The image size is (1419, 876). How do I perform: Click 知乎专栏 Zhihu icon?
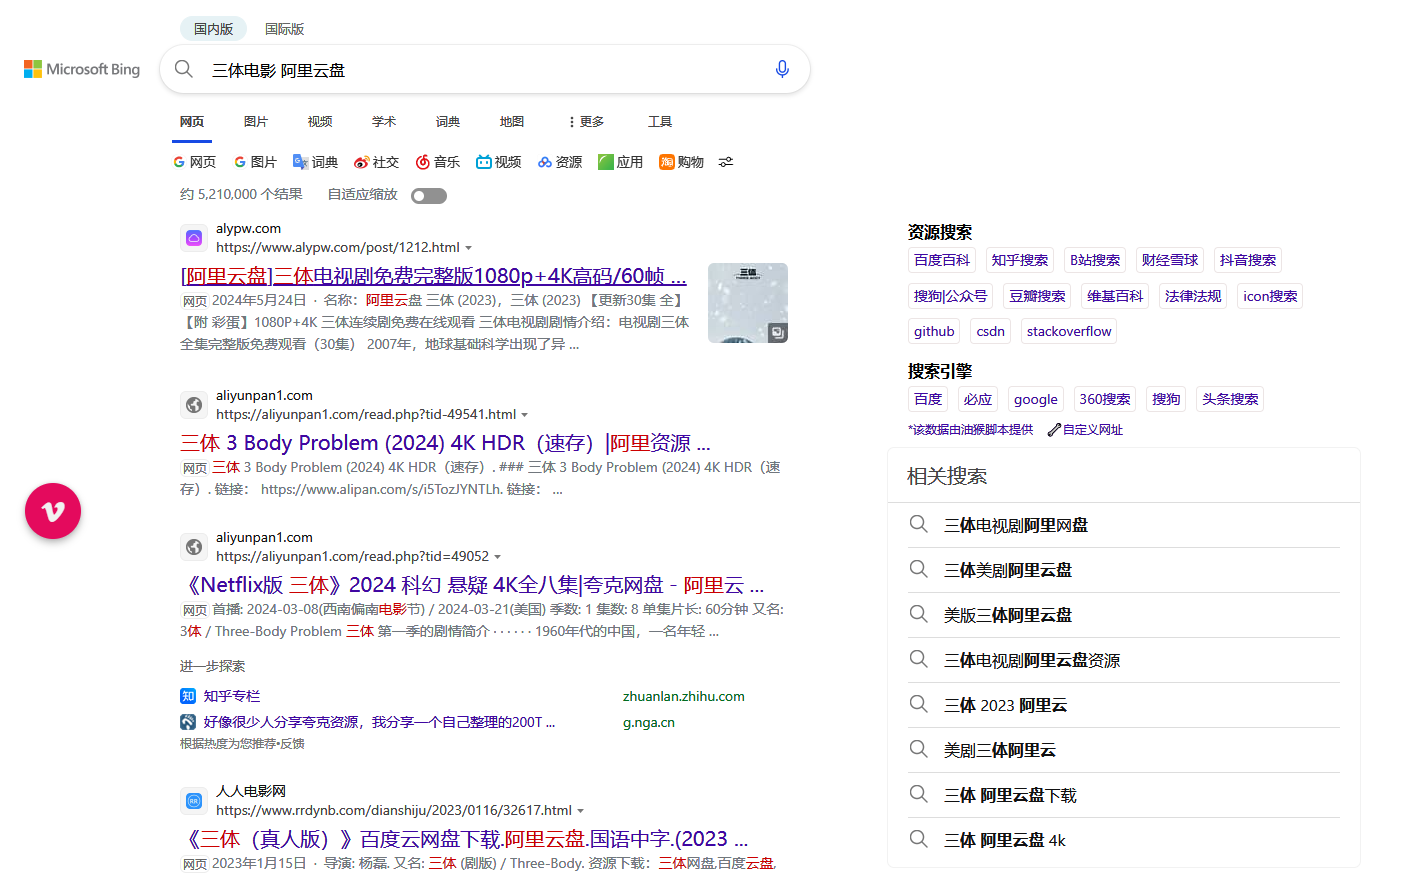(x=188, y=696)
